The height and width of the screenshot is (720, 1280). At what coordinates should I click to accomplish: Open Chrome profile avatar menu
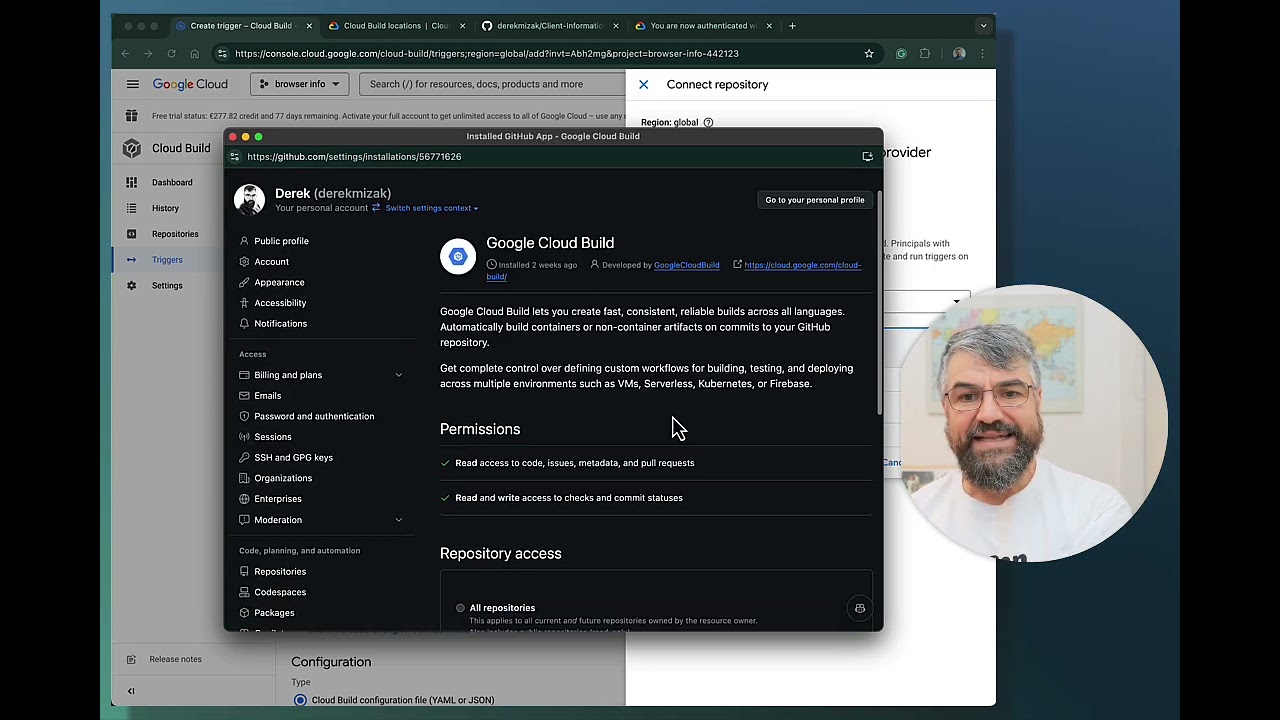(959, 54)
